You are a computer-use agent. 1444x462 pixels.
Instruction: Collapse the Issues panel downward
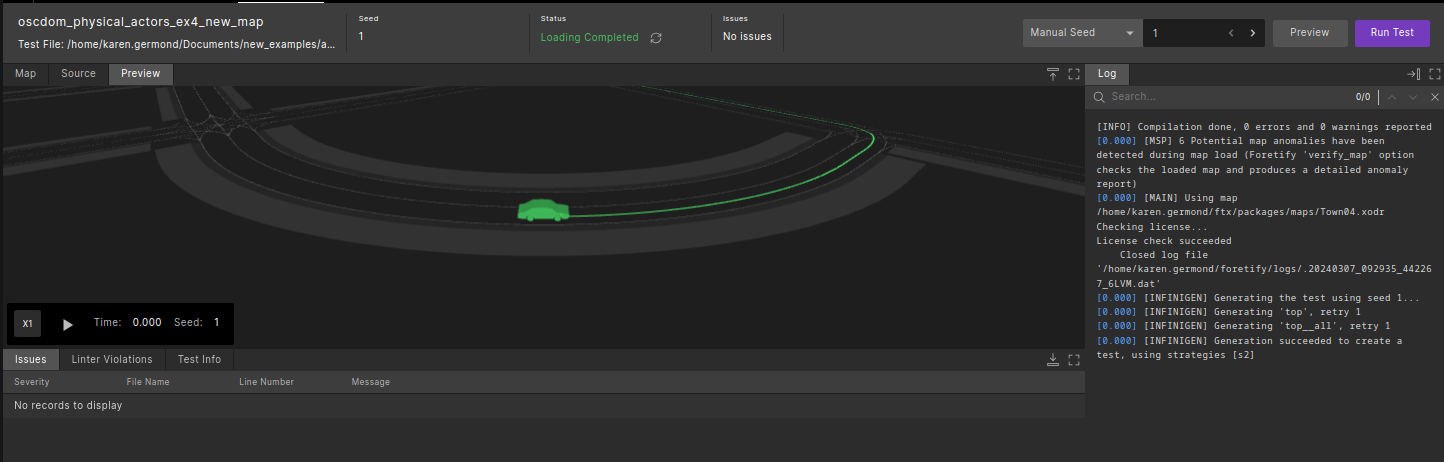[x=1053, y=360]
